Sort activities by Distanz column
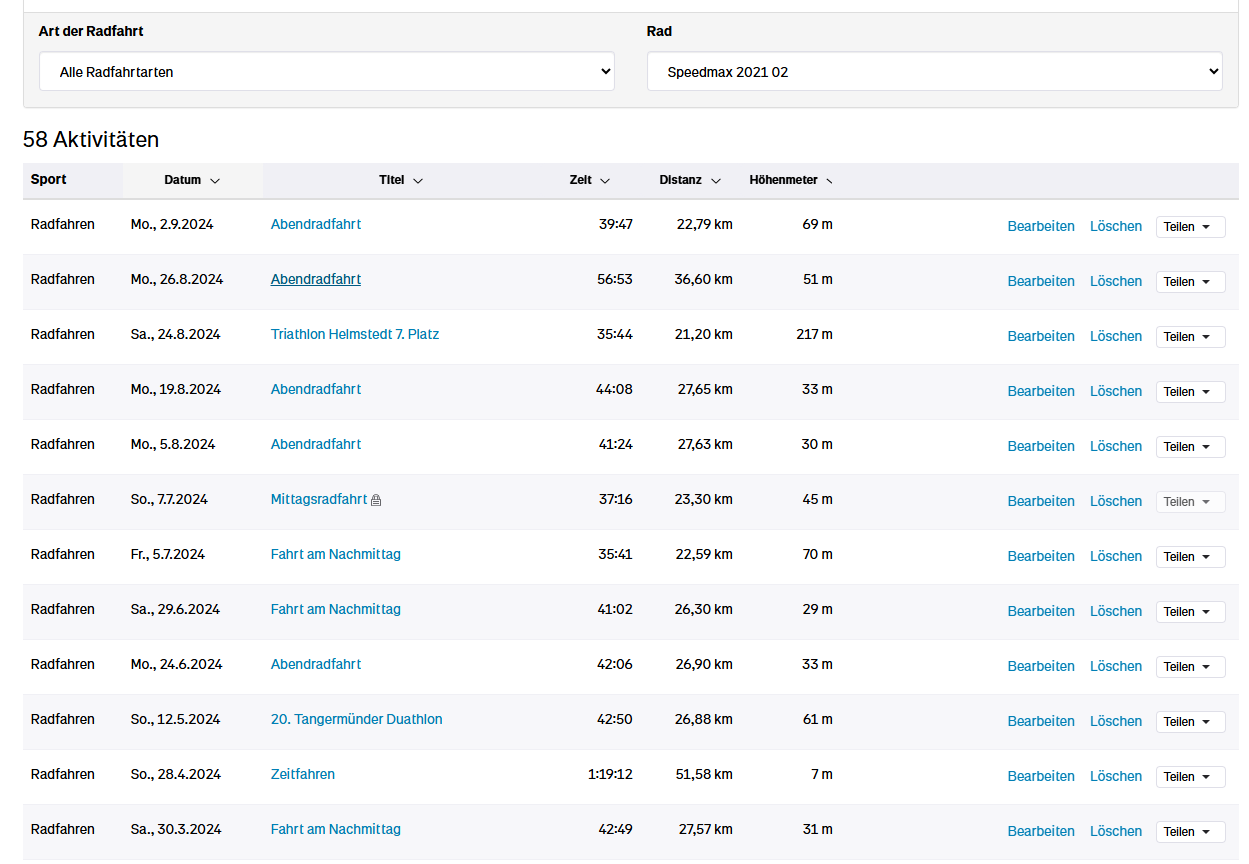Image resolution: width=1249 pixels, height=864 pixels. click(x=689, y=180)
